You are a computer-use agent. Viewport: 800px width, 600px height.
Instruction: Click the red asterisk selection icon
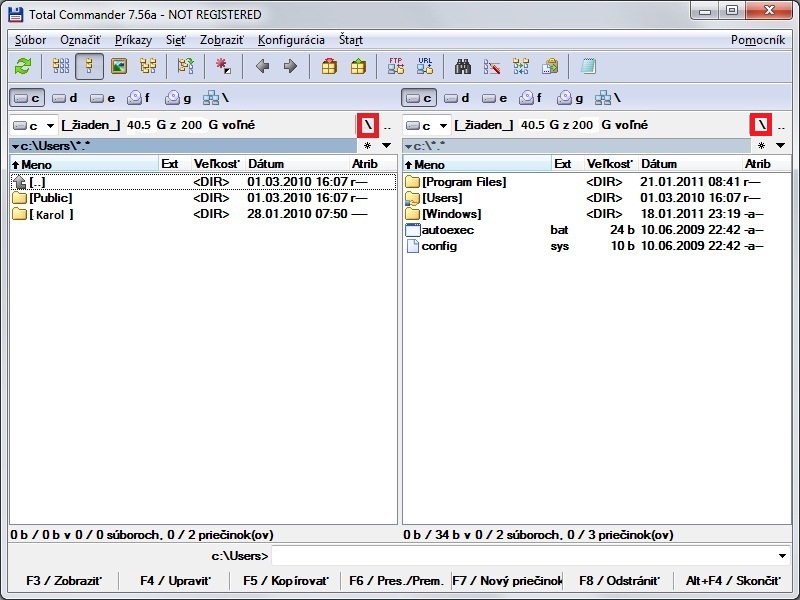[223, 66]
